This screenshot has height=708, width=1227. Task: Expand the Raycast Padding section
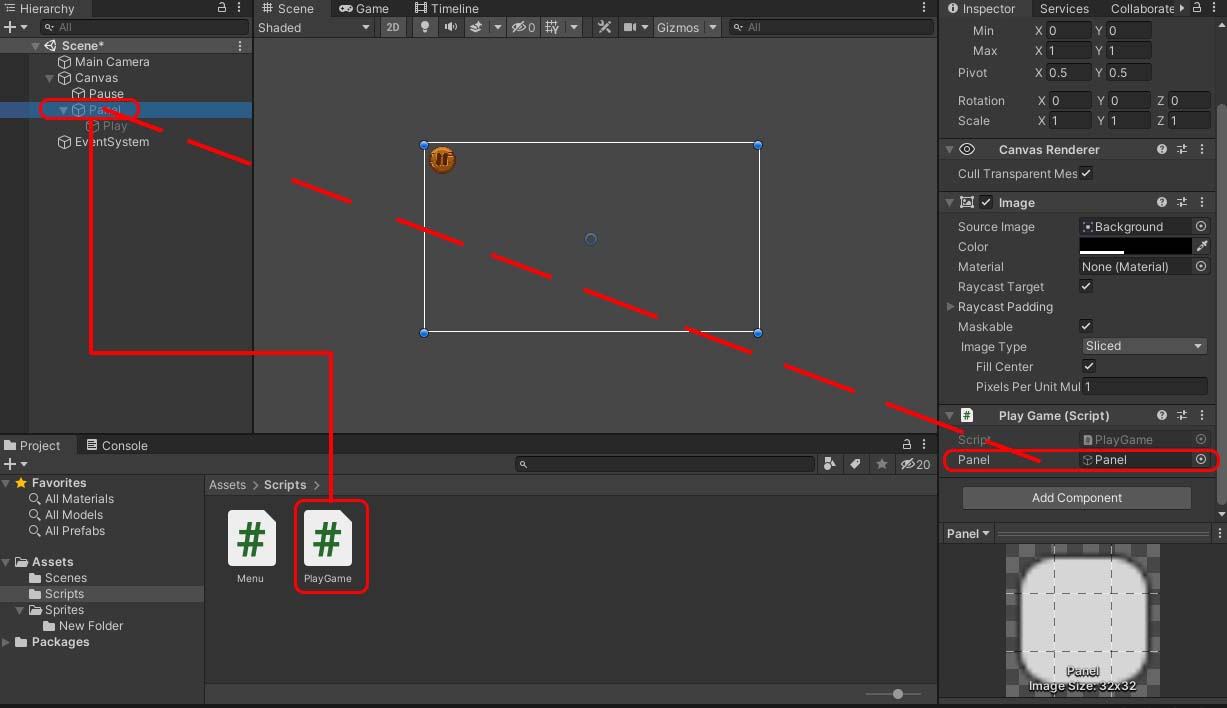tap(951, 307)
